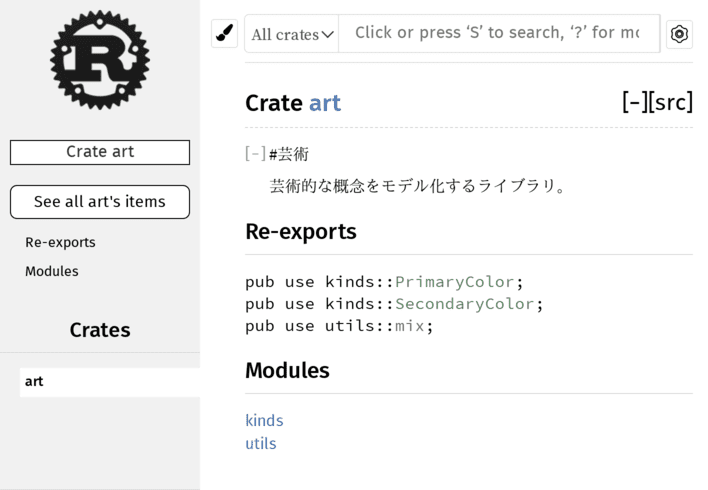Select the Crate art sidebar heading
Viewport: 708px width, 490px height.
point(100,152)
